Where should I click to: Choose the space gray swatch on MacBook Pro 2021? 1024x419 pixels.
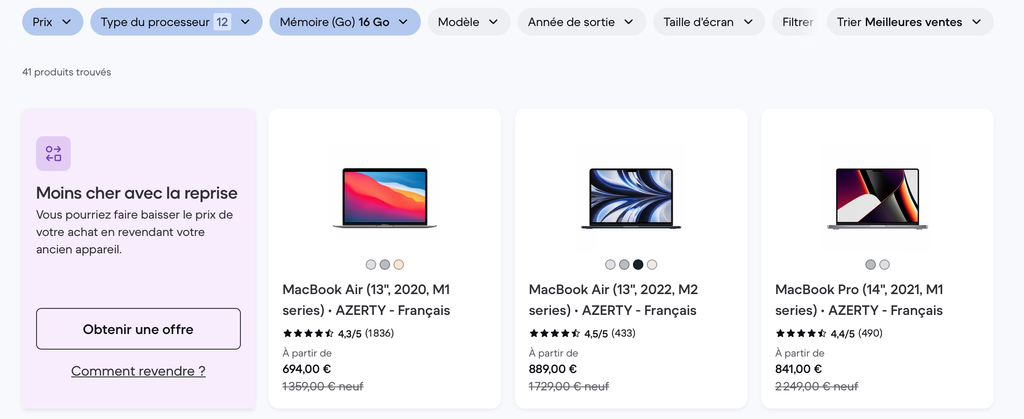point(870,264)
